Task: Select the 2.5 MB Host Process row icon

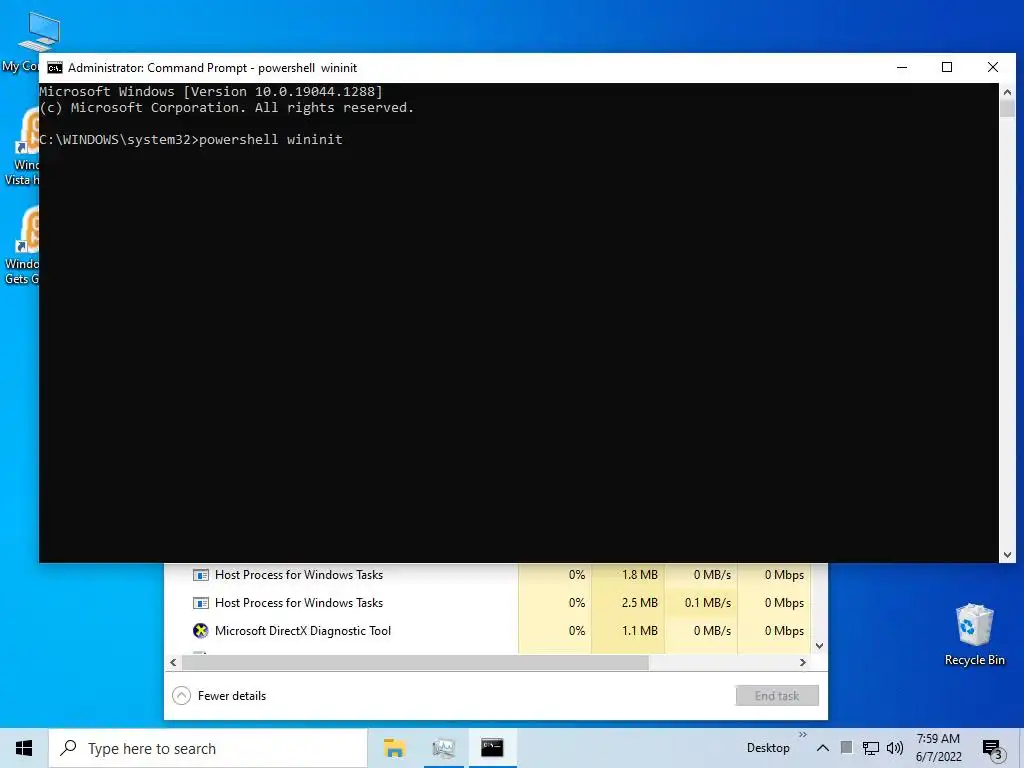Action: click(200, 603)
